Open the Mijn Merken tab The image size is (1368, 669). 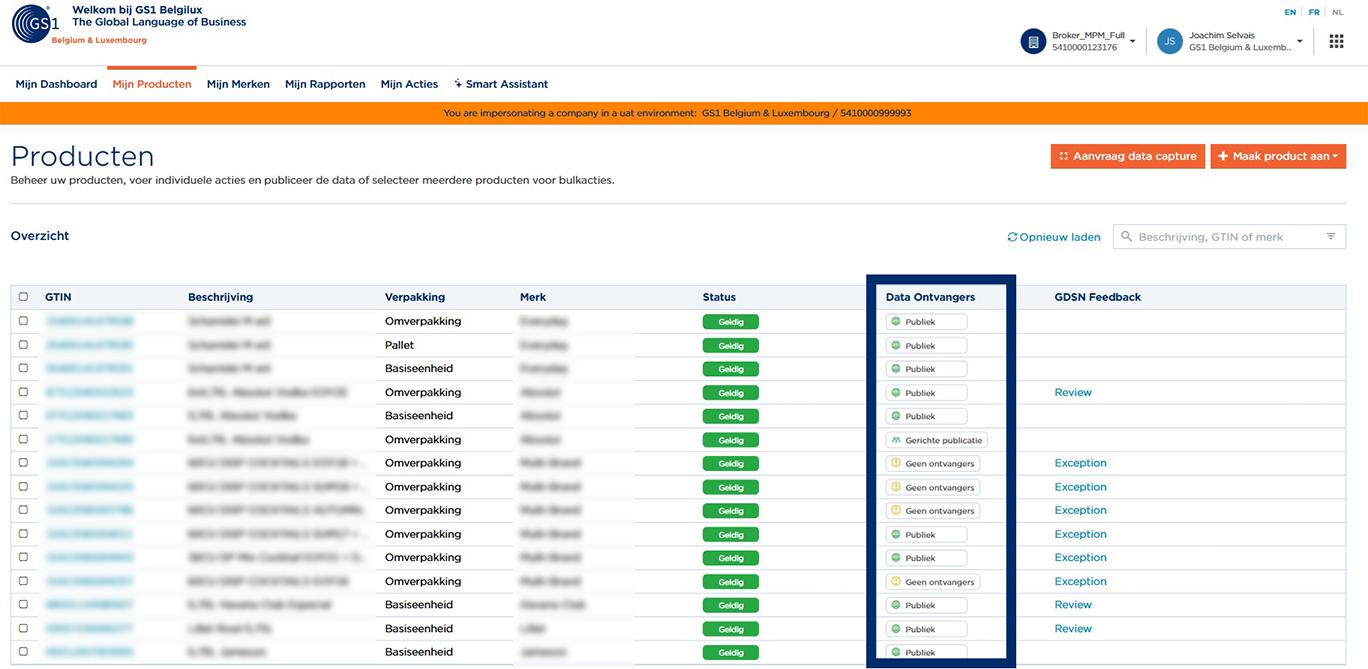[x=238, y=84]
